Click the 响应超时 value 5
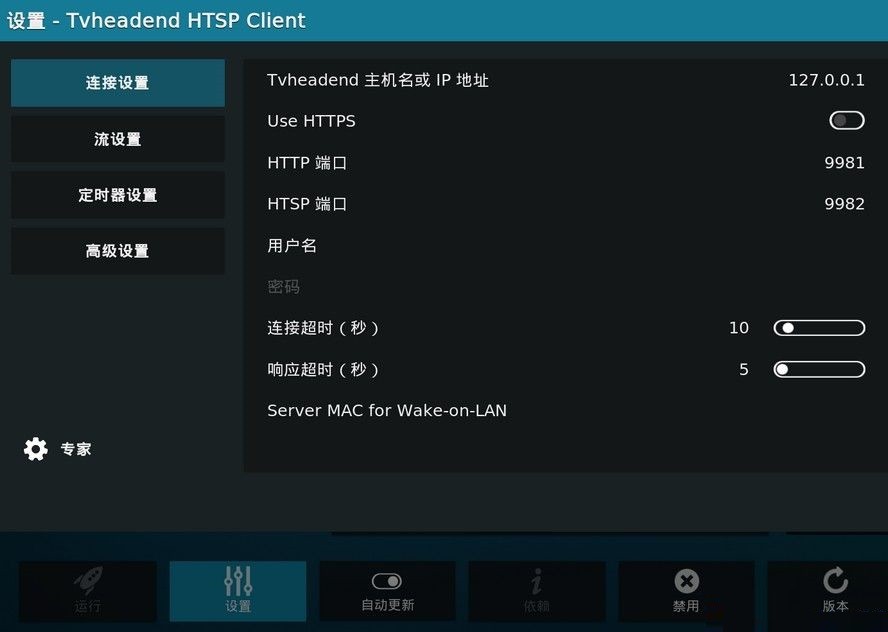The image size is (888, 632). point(744,369)
